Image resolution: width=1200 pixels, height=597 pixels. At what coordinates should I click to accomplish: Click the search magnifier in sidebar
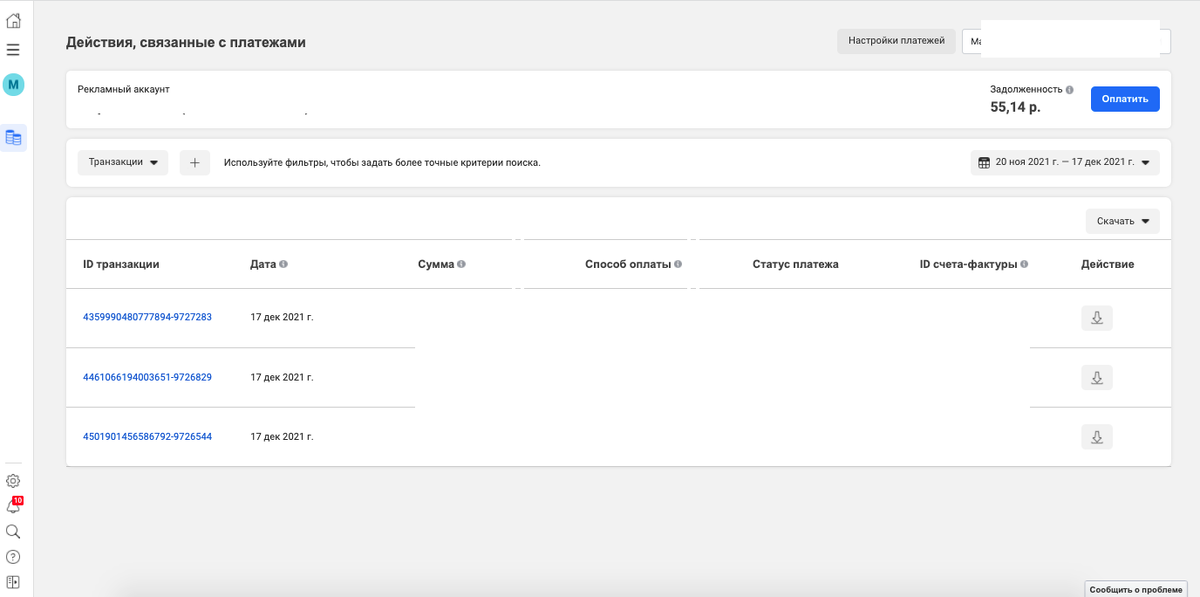point(13,532)
